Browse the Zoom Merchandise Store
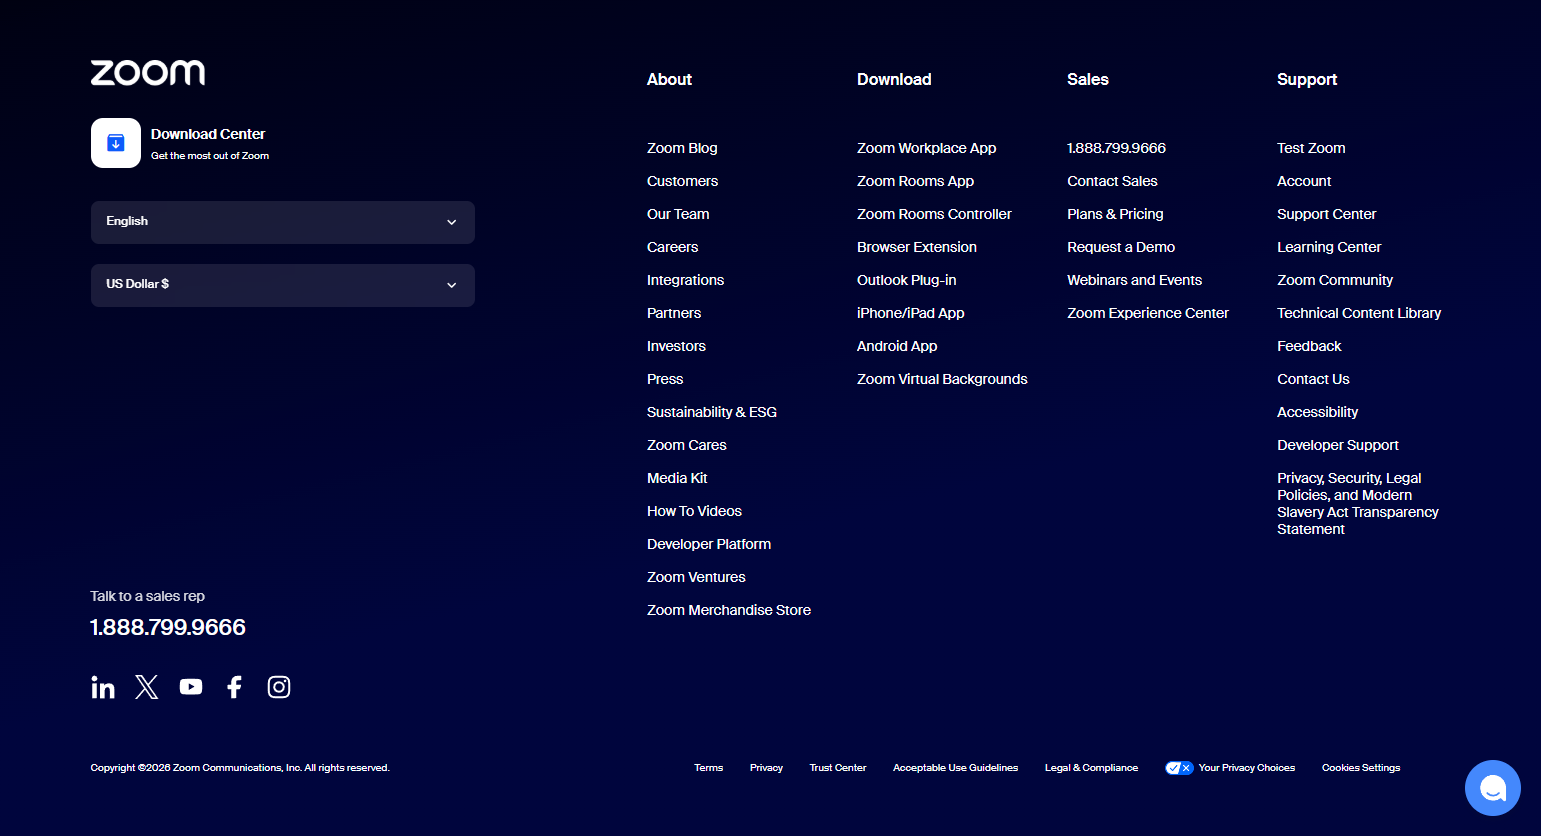The height and width of the screenshot is (836, 1541). [x=729, y=610]
